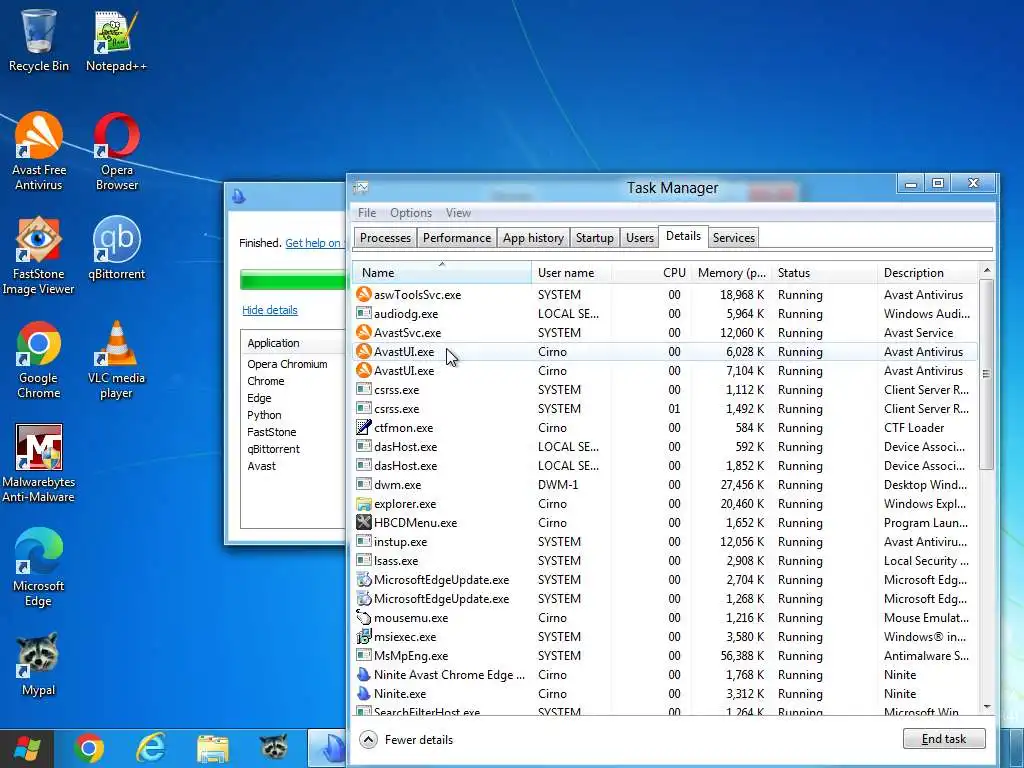Viewport: 1024px width, 768px height.
Task: Open qBittorrent desktop shortcut
Action: click(x=117, y=248)
